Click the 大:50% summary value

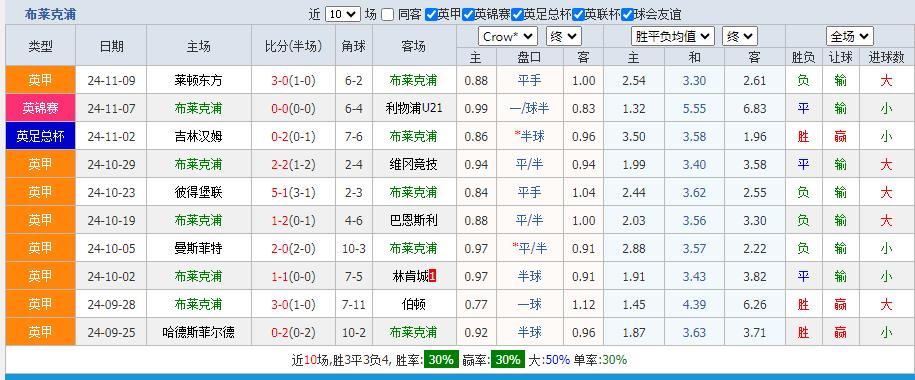(x=549, y=360)
